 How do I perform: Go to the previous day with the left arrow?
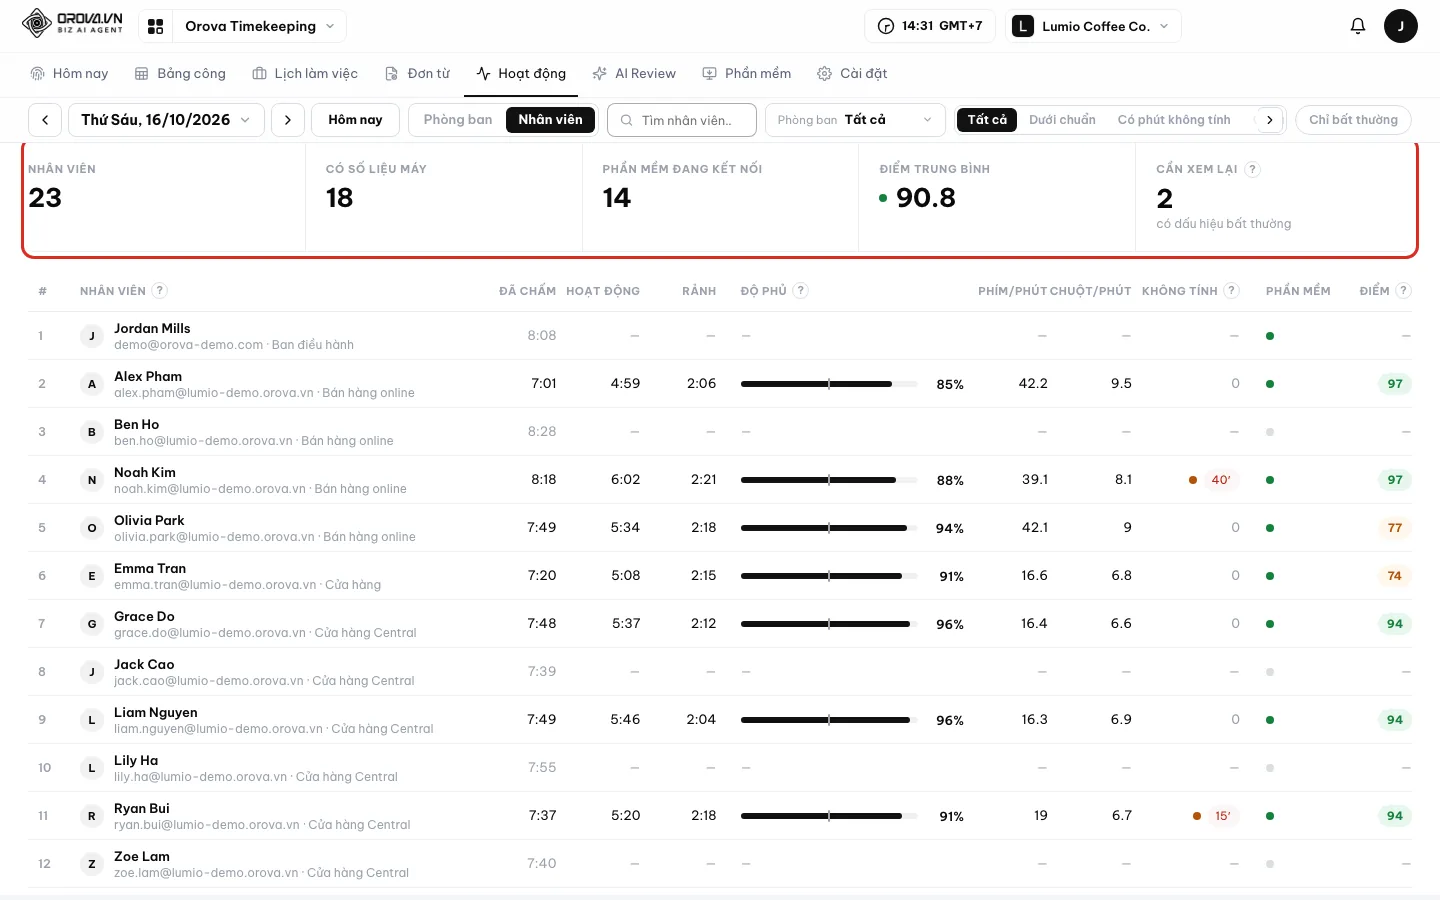pyautogui.click(x=45, y=120)
